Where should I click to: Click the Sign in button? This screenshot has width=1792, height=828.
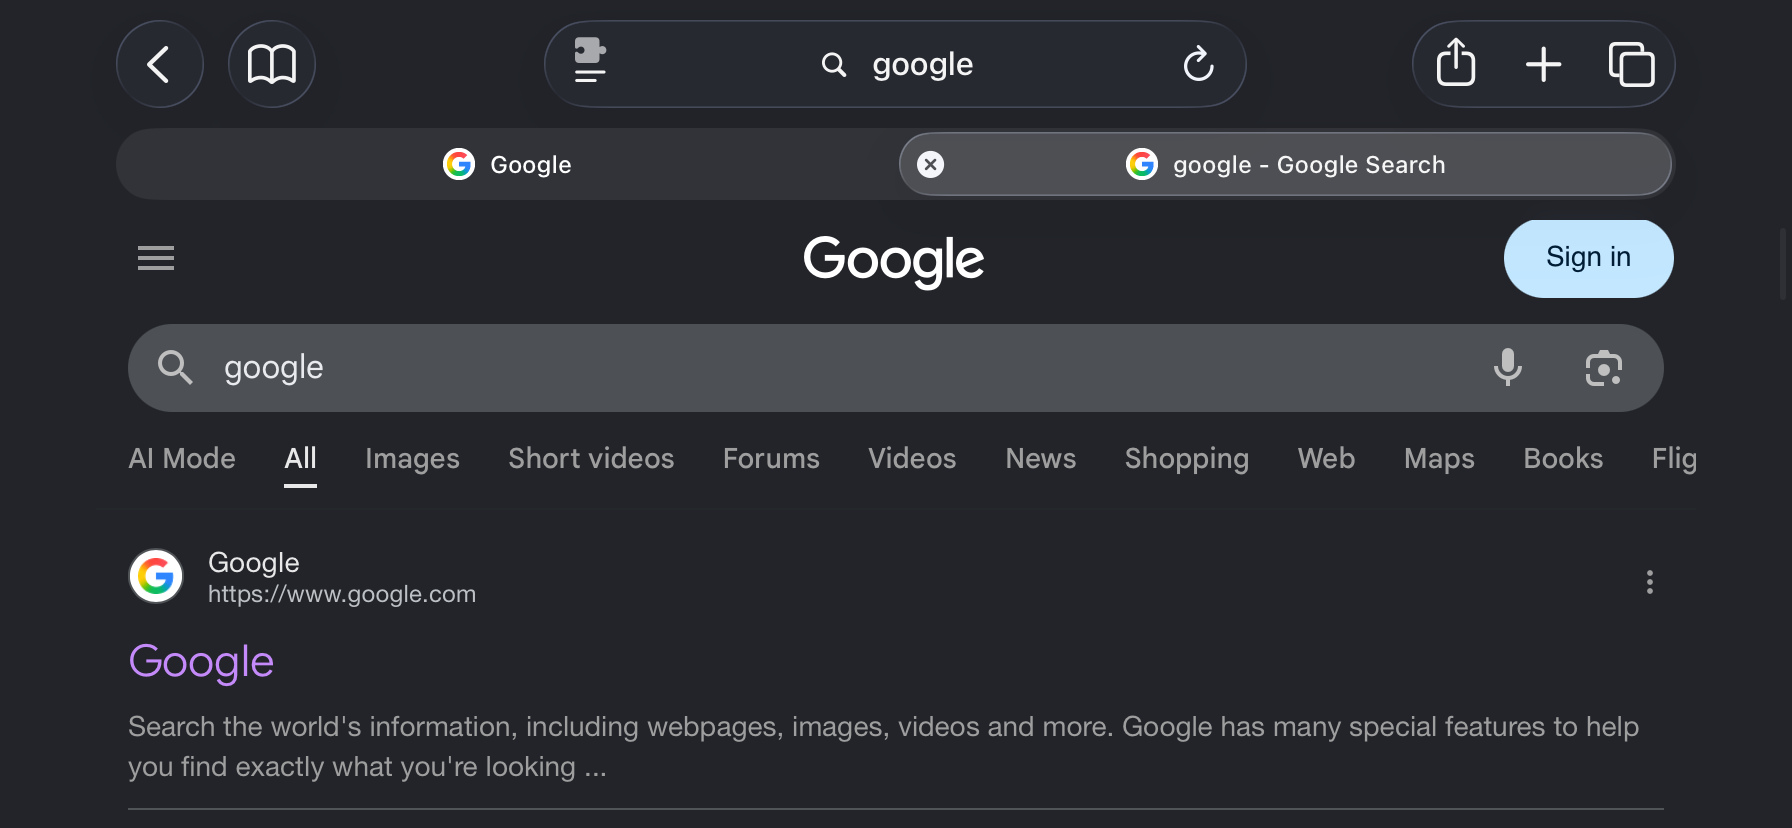pyautogui.click(x=1588, y=258)
